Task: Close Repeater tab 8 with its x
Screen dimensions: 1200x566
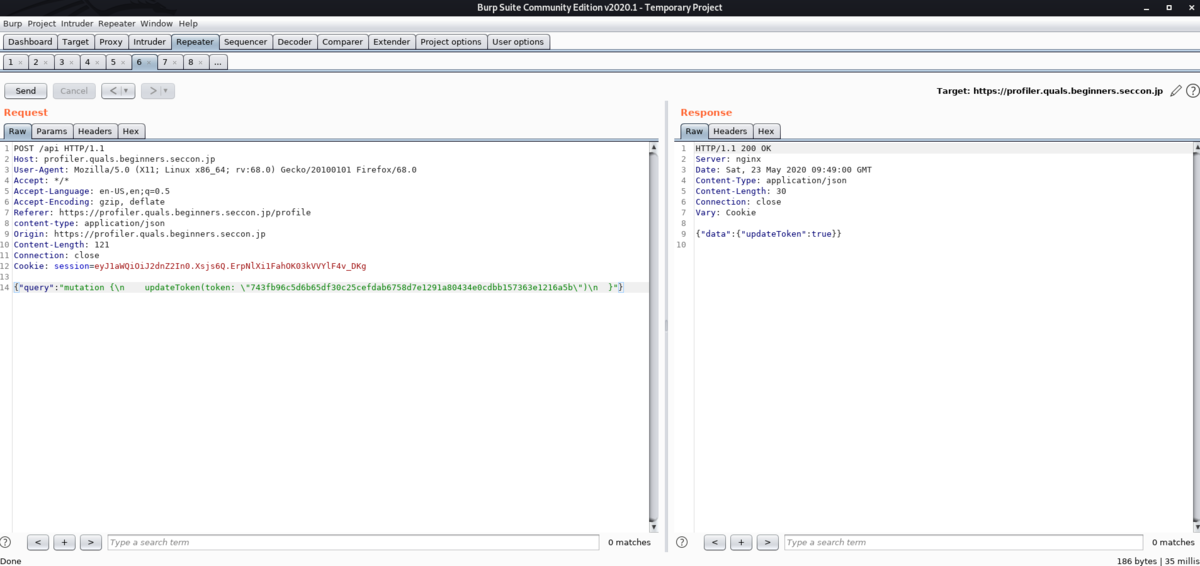Action: pos(201,62)
